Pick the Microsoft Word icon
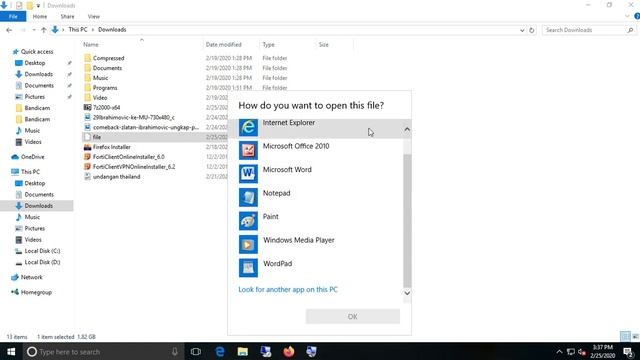 pyautogui.click(x=248, y=174)
